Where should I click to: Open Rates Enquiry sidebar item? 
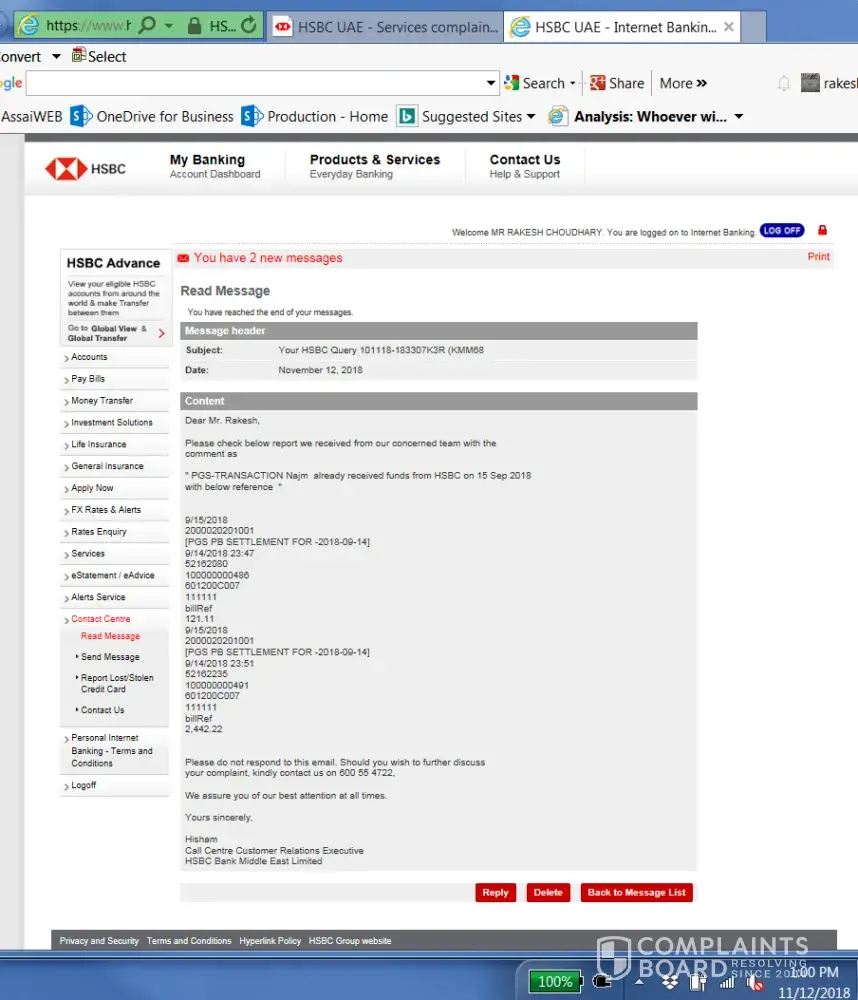tap(99, 531)
